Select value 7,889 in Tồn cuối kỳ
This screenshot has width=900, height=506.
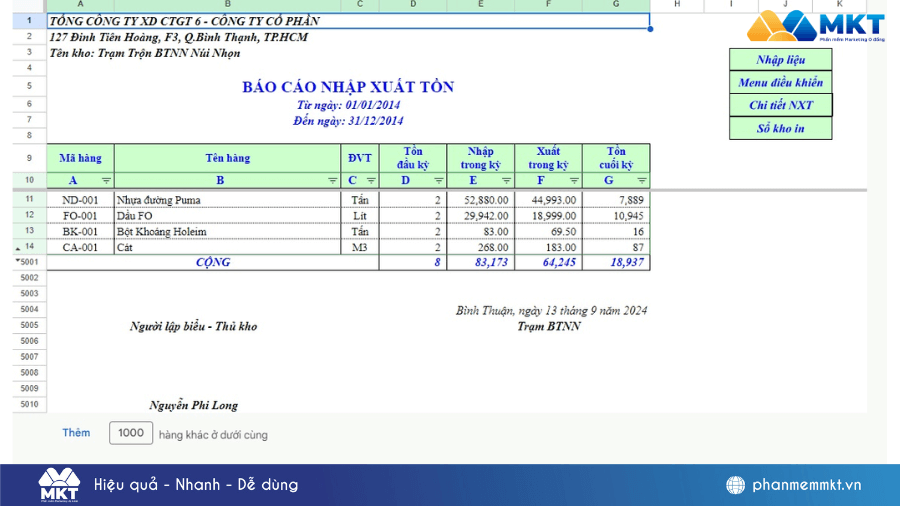616,200
